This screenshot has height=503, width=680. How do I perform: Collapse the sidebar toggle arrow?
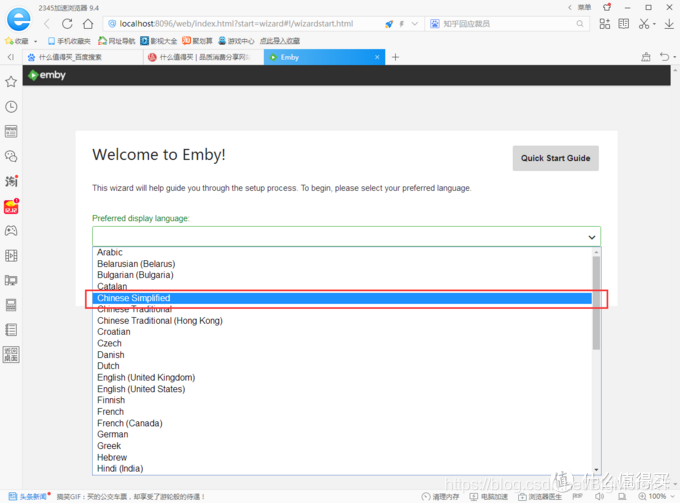coord(11,57)
